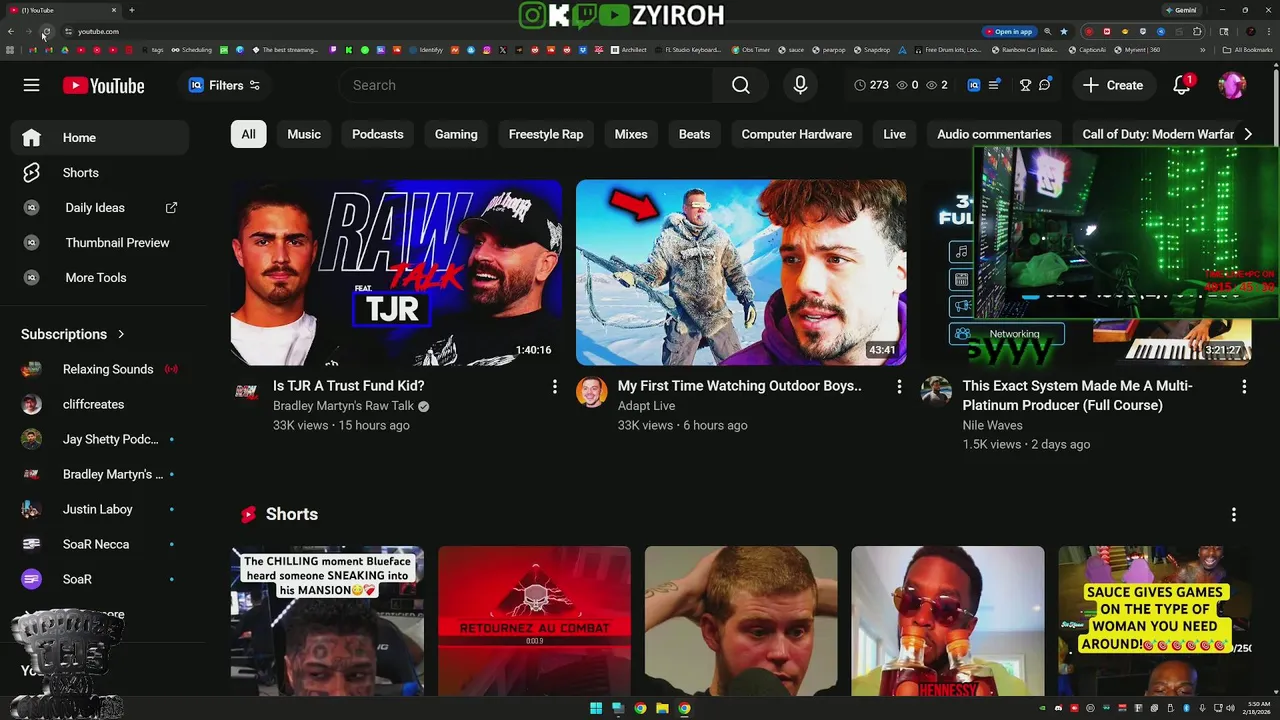The image size is (1280, 720).
Task: Select the Freestyle Rap chip
Action: (x=546, y=134)
